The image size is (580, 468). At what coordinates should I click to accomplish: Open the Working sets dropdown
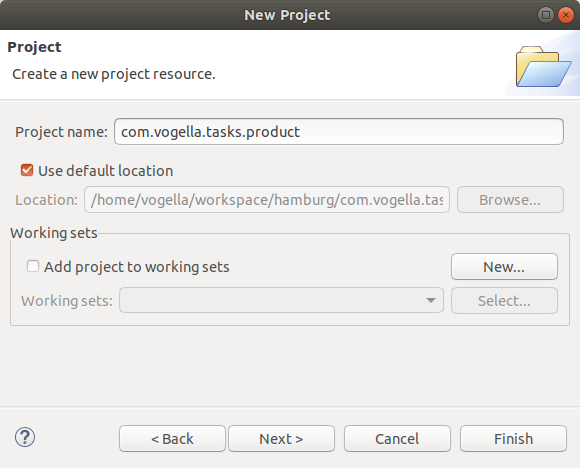[281, 300]
